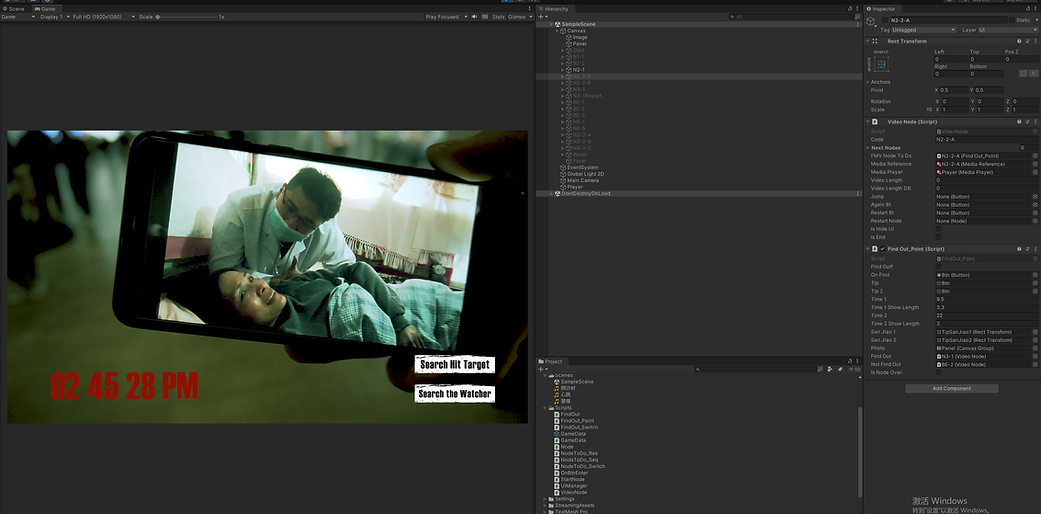Image resolution: width=1041 pixels, height=514 pixels.
Task: Expand DontDestroyOnLoad scene in Hierarchy
Action: (x=552, y=194)
